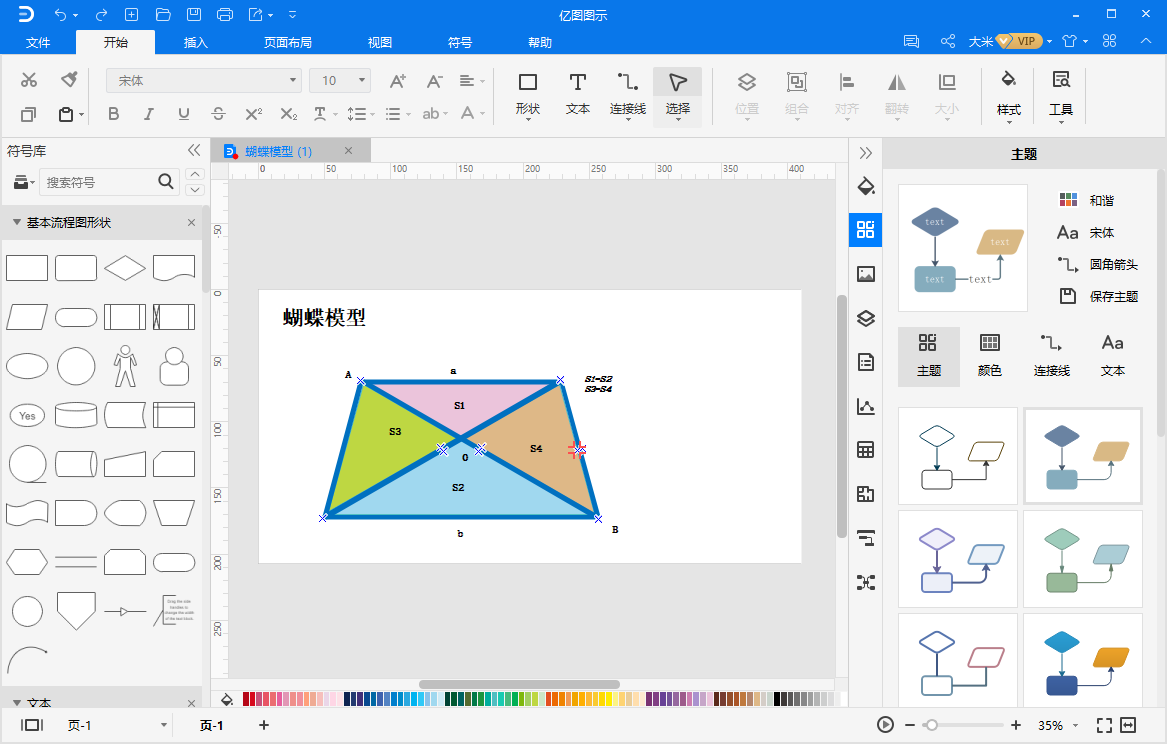This screenshot has width=1167, height=744.
Task: Switch to the 插入 ribbon tab
Action: (196, 42)
